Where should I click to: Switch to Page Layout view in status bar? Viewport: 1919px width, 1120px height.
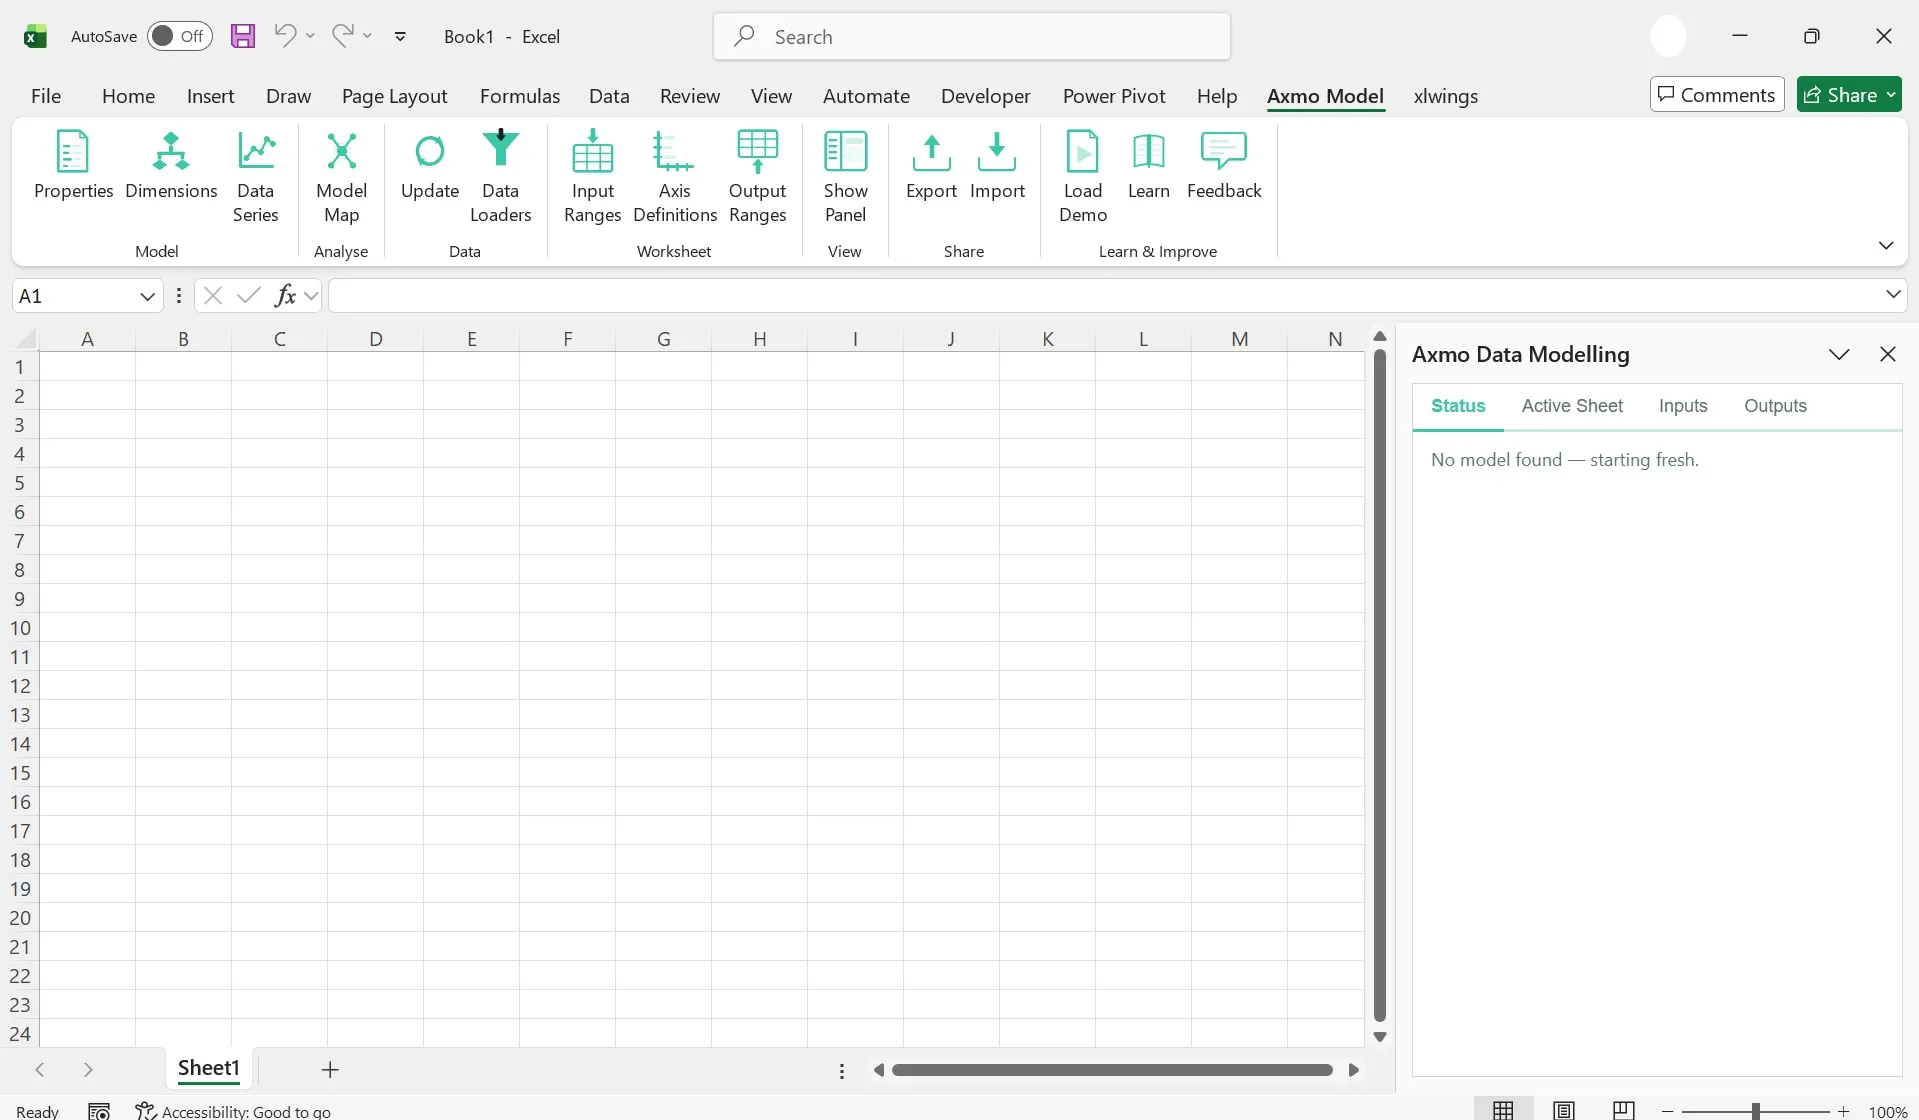1564,1110
